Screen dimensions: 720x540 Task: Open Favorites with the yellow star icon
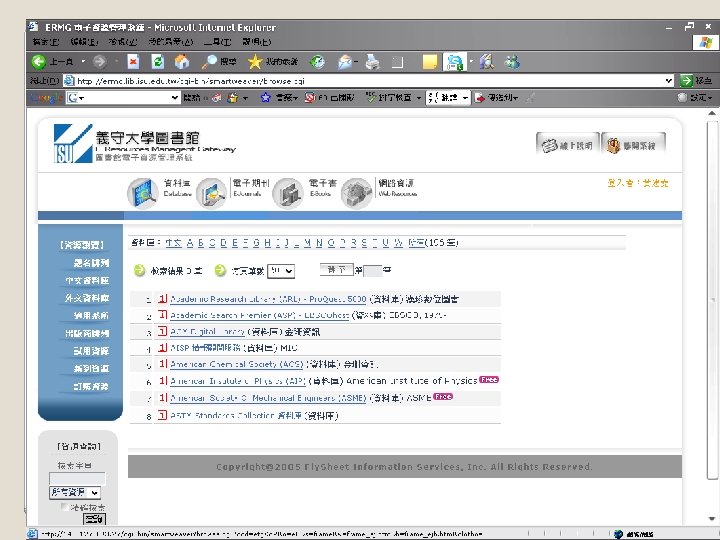point(255,62)
